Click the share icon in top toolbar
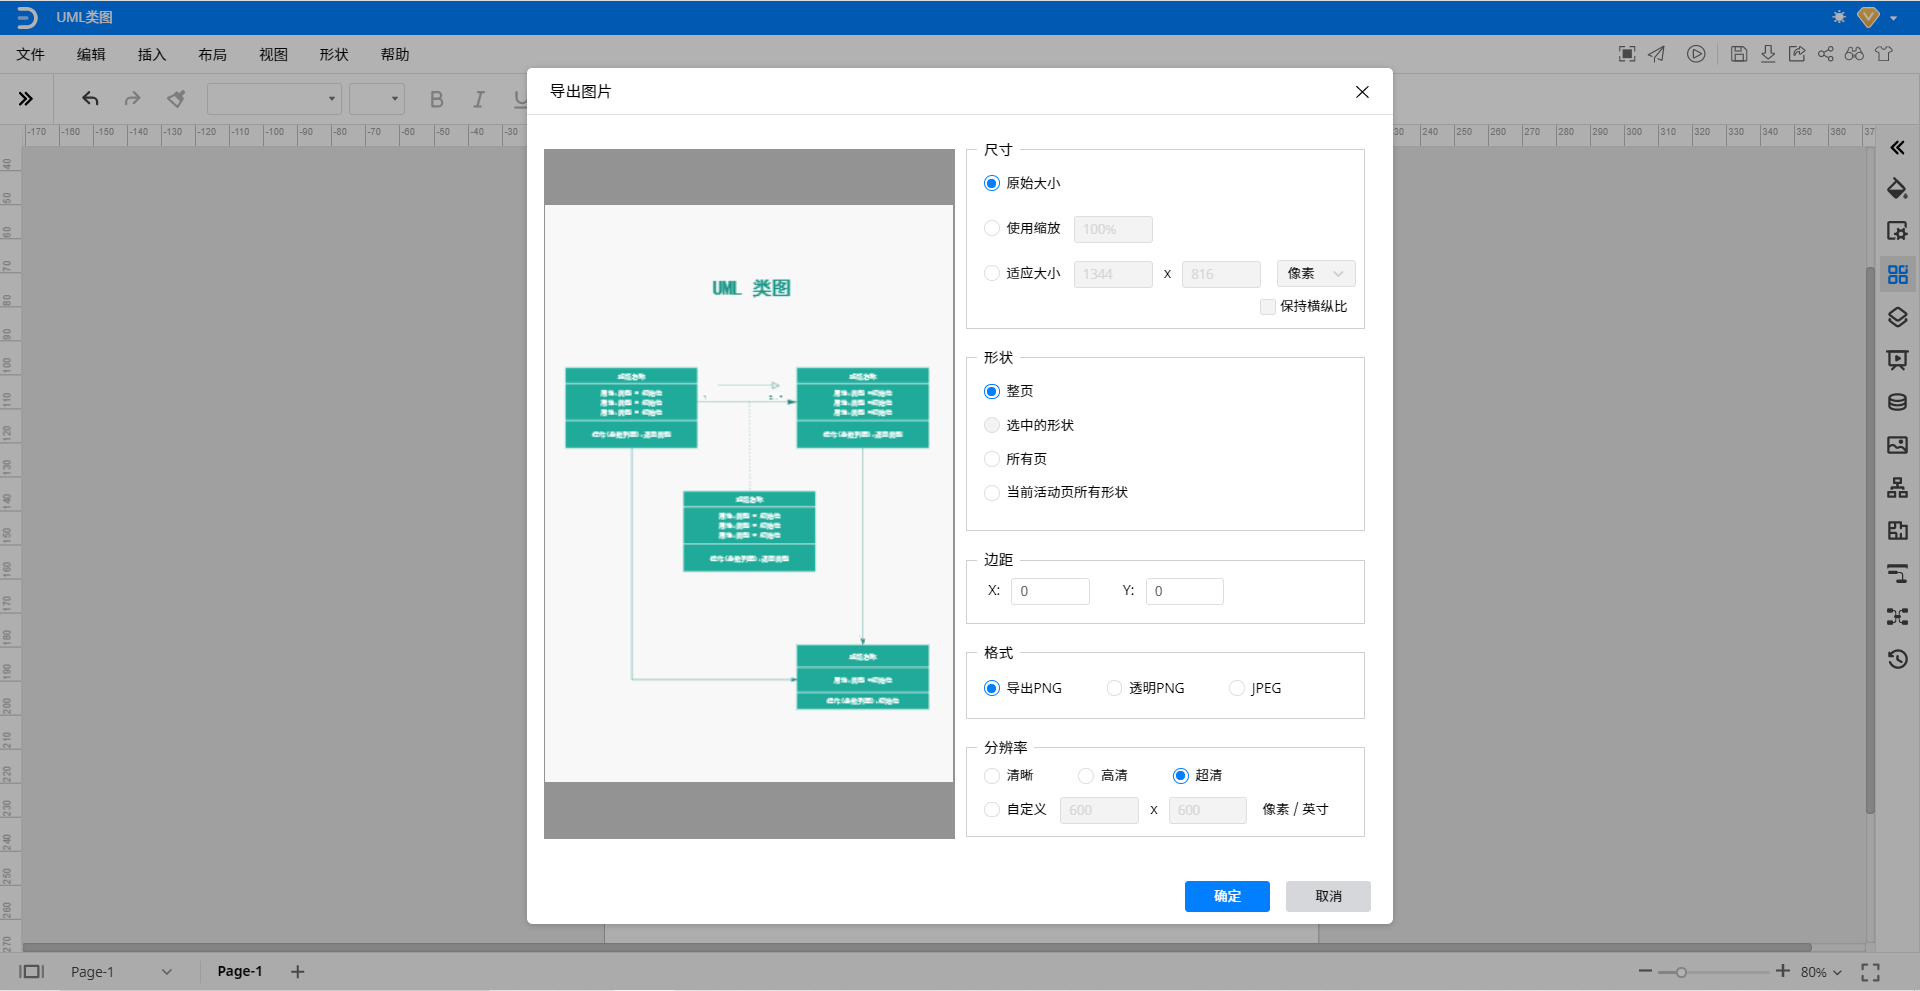 click(1825, 54)
